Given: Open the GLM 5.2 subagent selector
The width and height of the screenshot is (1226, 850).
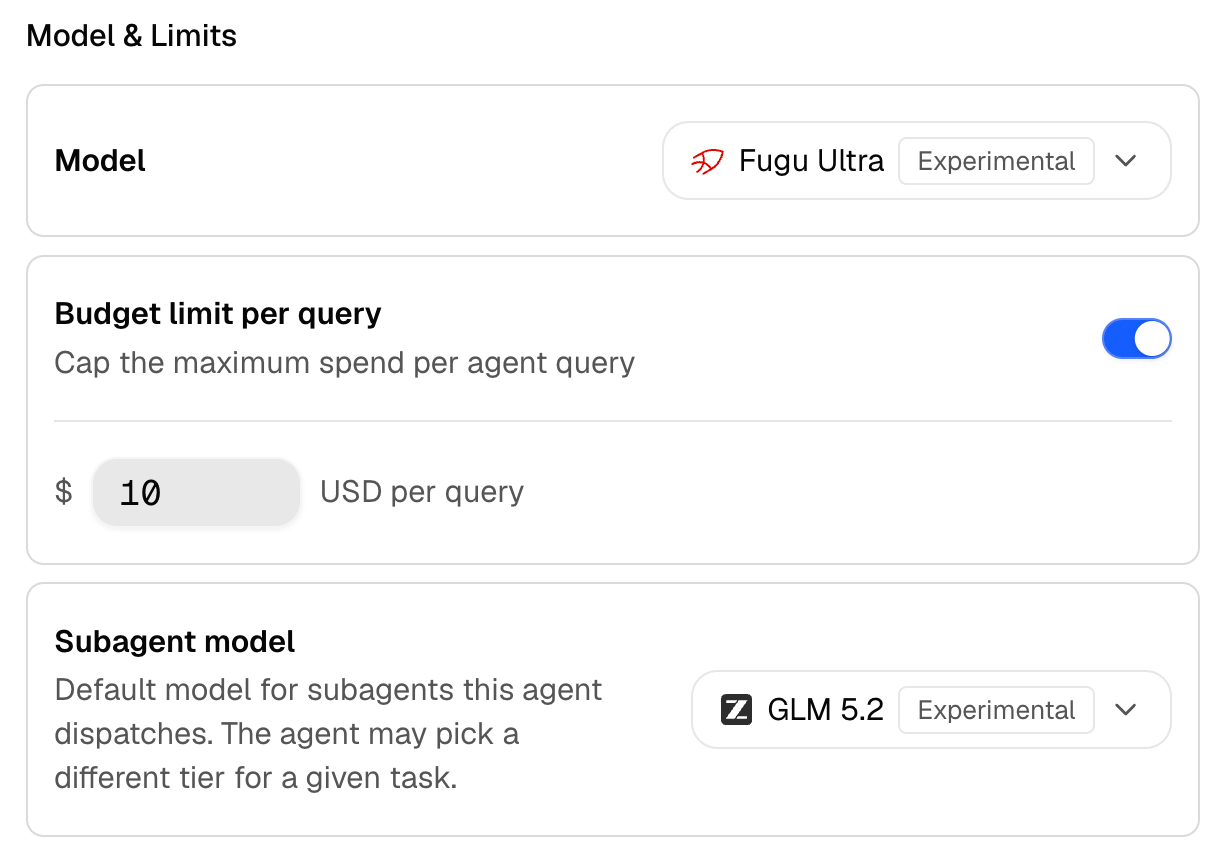Looking at the screenshot, I should pyautogui.click(x=931, y=710).
